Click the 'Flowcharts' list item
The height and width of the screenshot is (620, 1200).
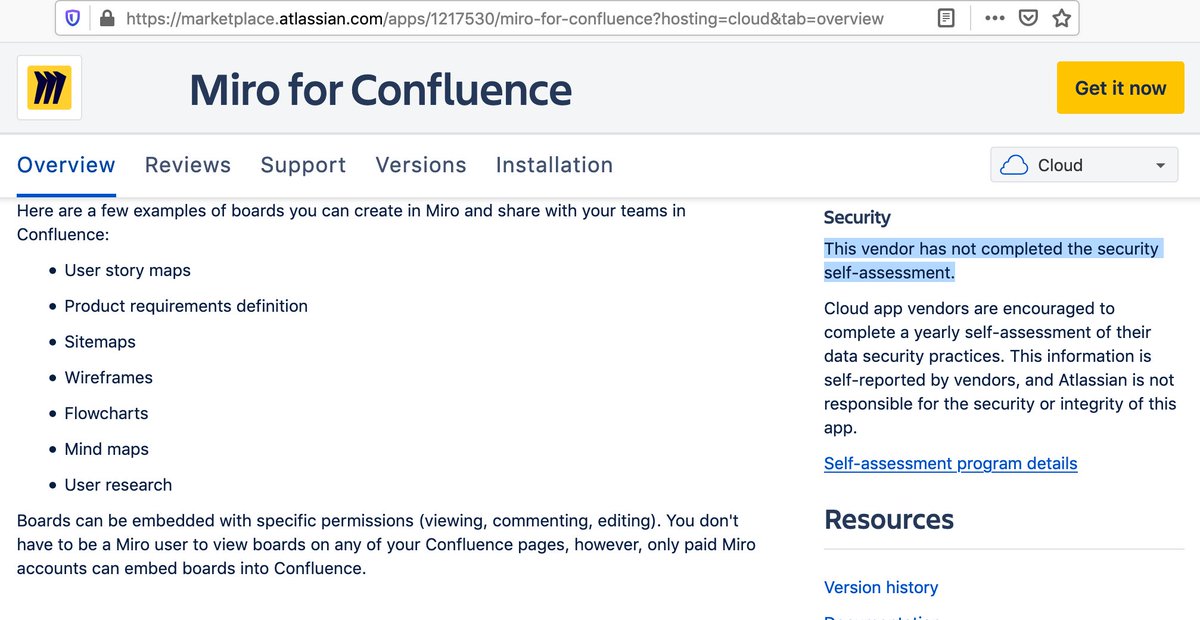pyautogui.click(x=106, y=413)
